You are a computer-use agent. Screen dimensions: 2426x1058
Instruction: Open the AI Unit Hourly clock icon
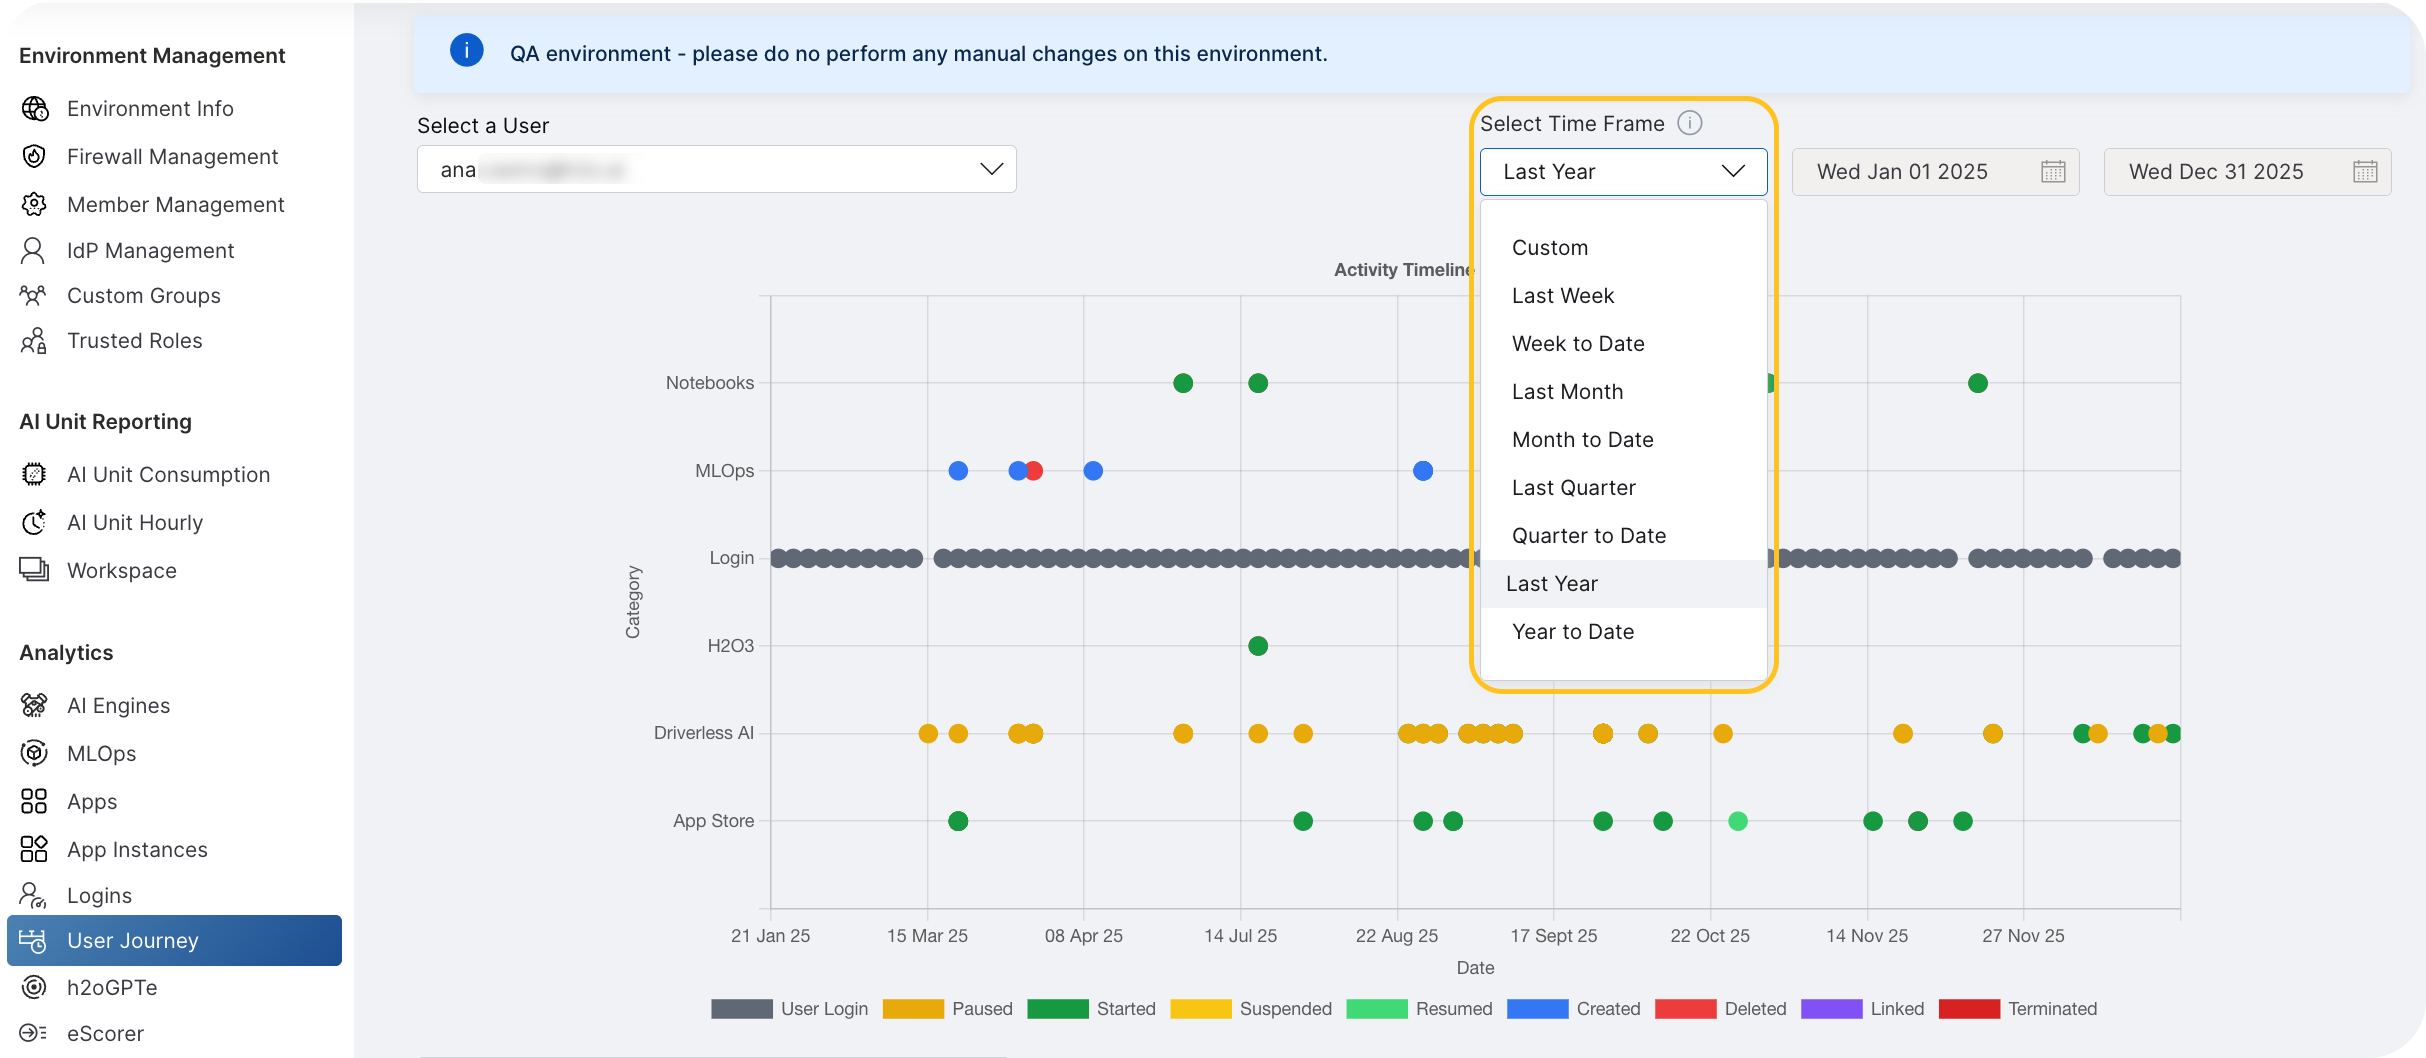[x=33, y=522]
